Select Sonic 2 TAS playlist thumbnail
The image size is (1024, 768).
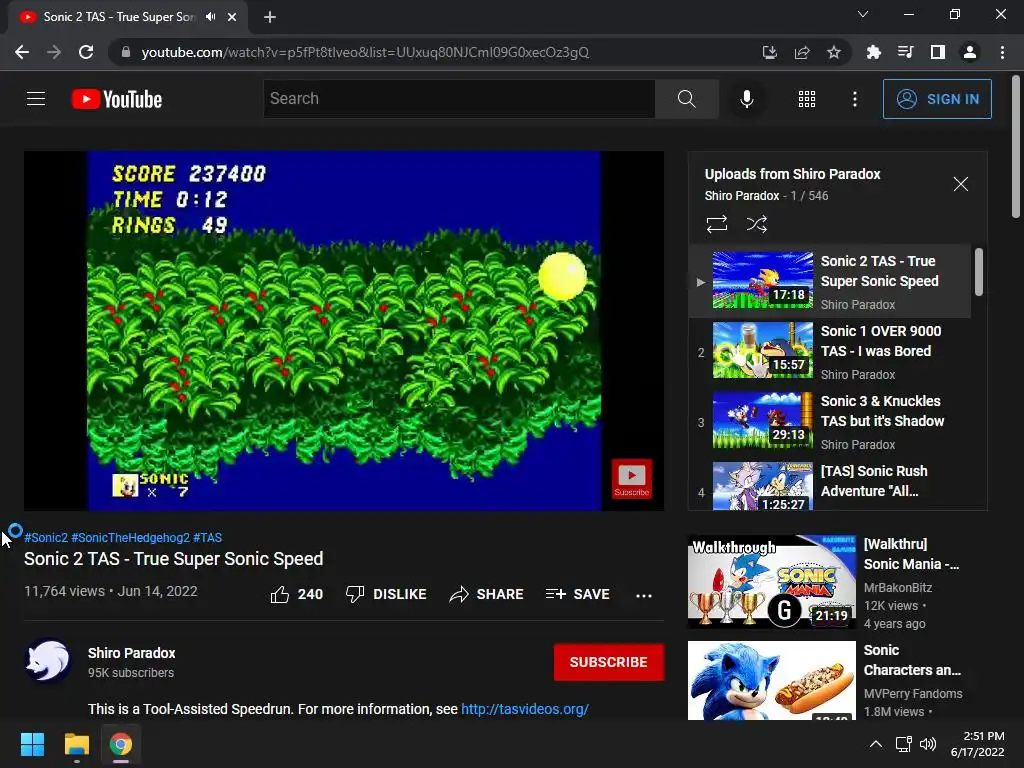point(763,280)
